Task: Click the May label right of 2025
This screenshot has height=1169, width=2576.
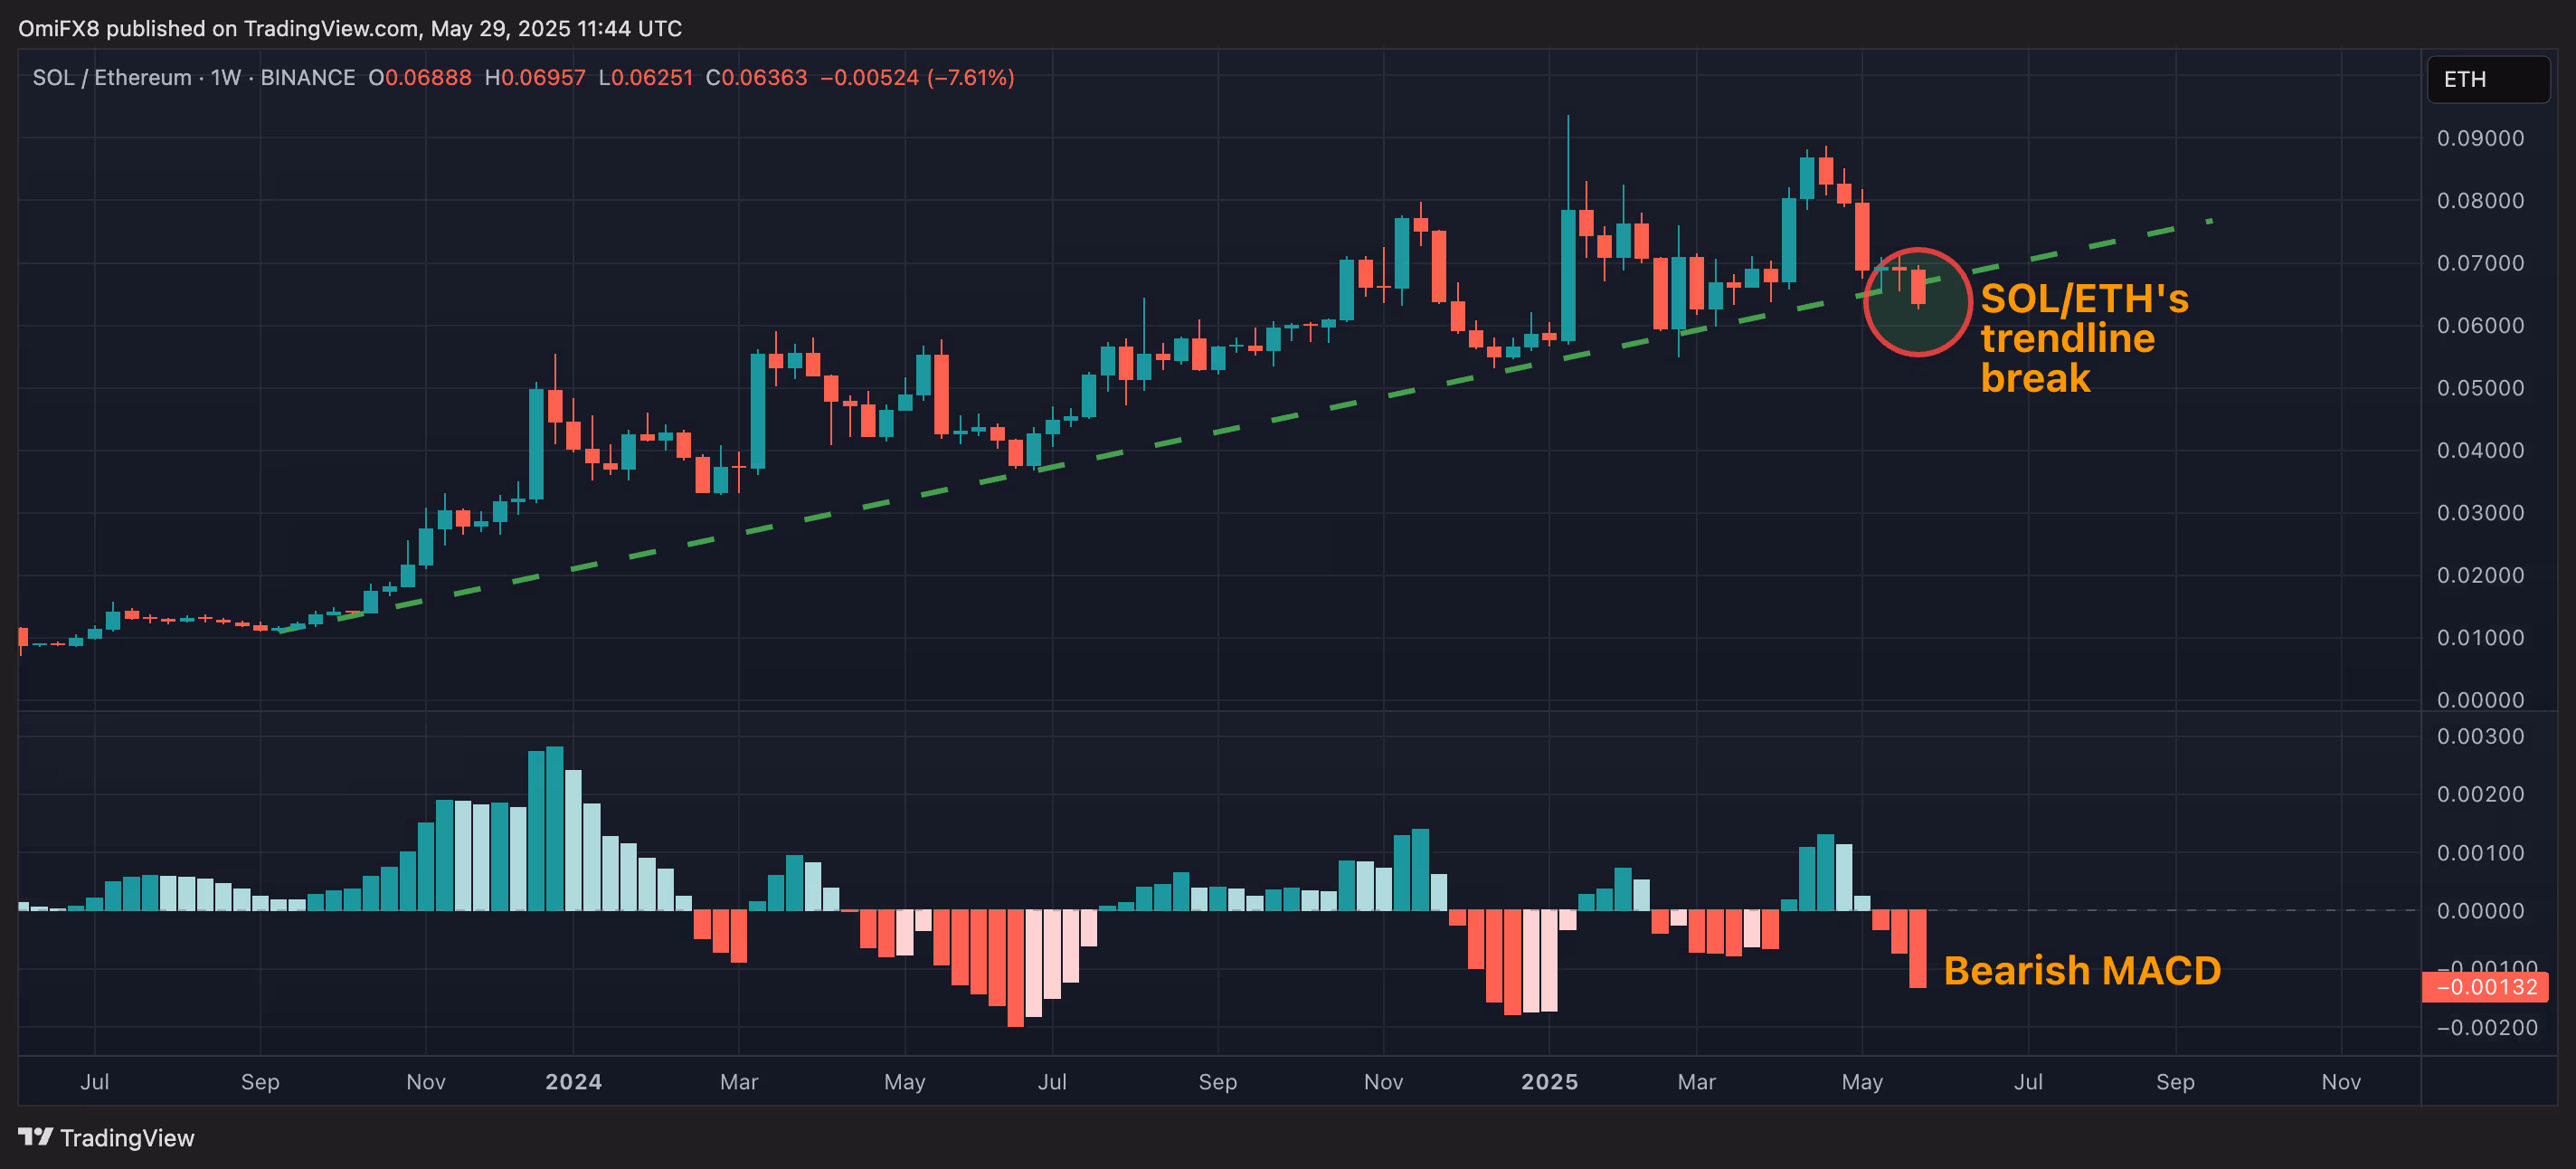Action: click(x=1862, y=1081)
